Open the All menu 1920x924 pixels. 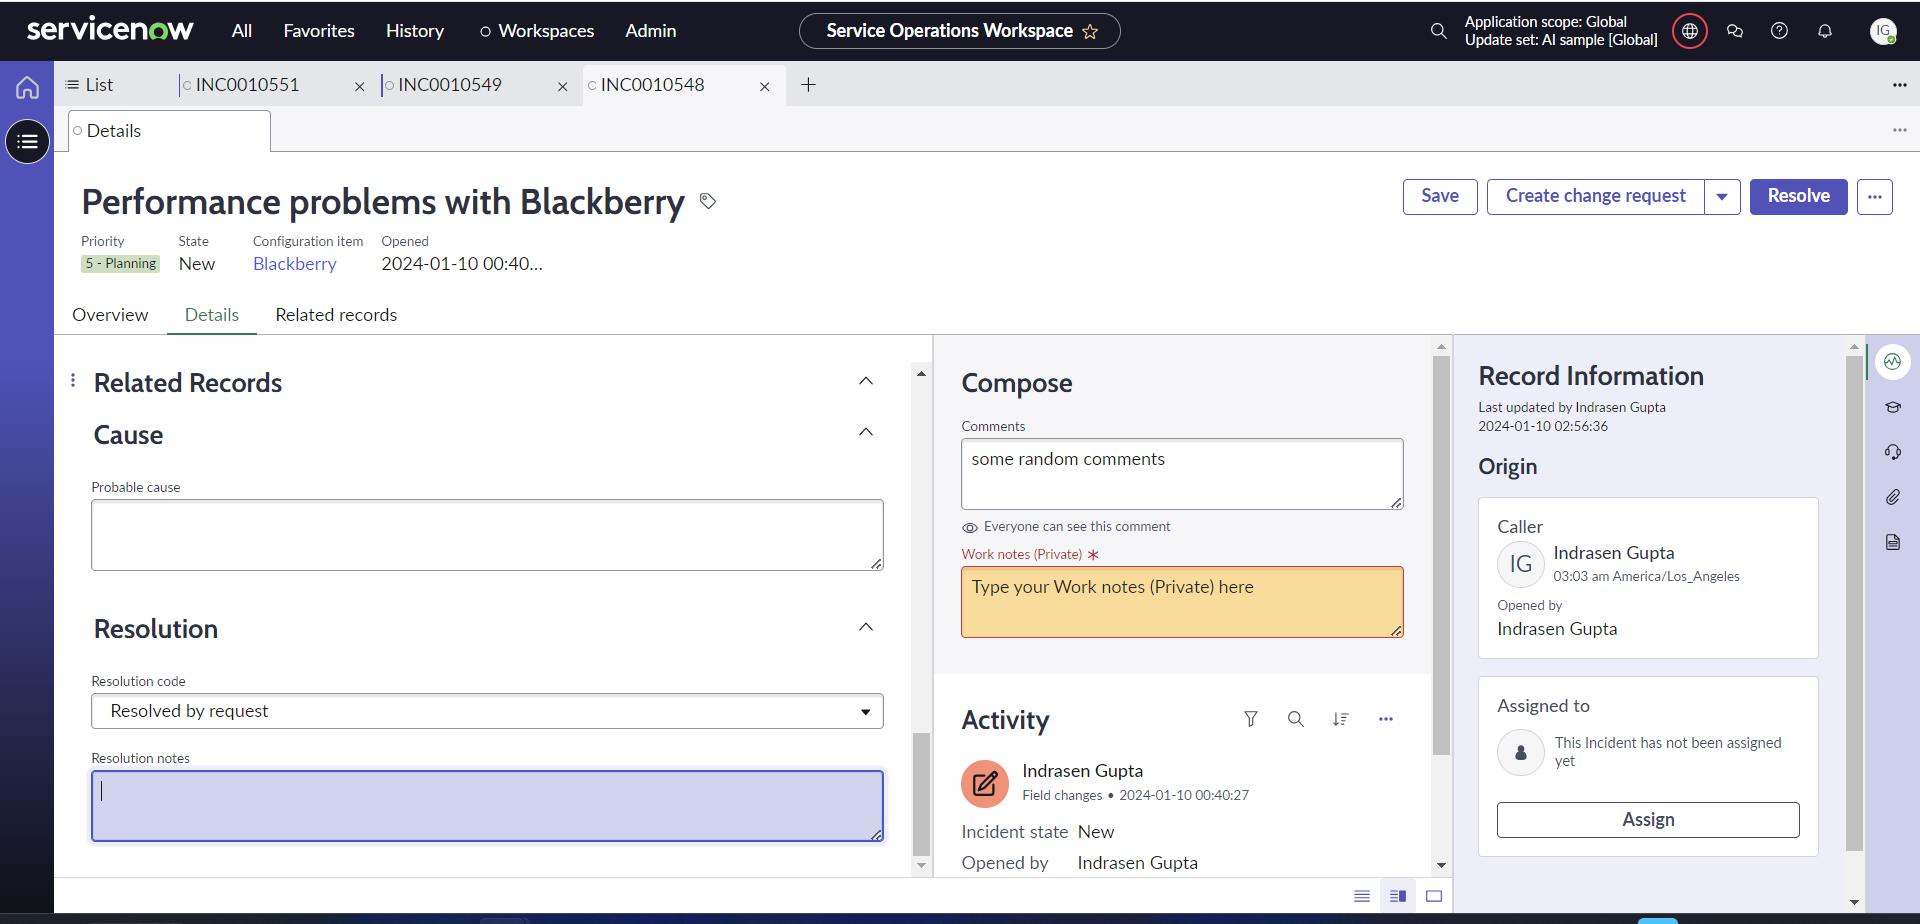(x=242, y=31)
